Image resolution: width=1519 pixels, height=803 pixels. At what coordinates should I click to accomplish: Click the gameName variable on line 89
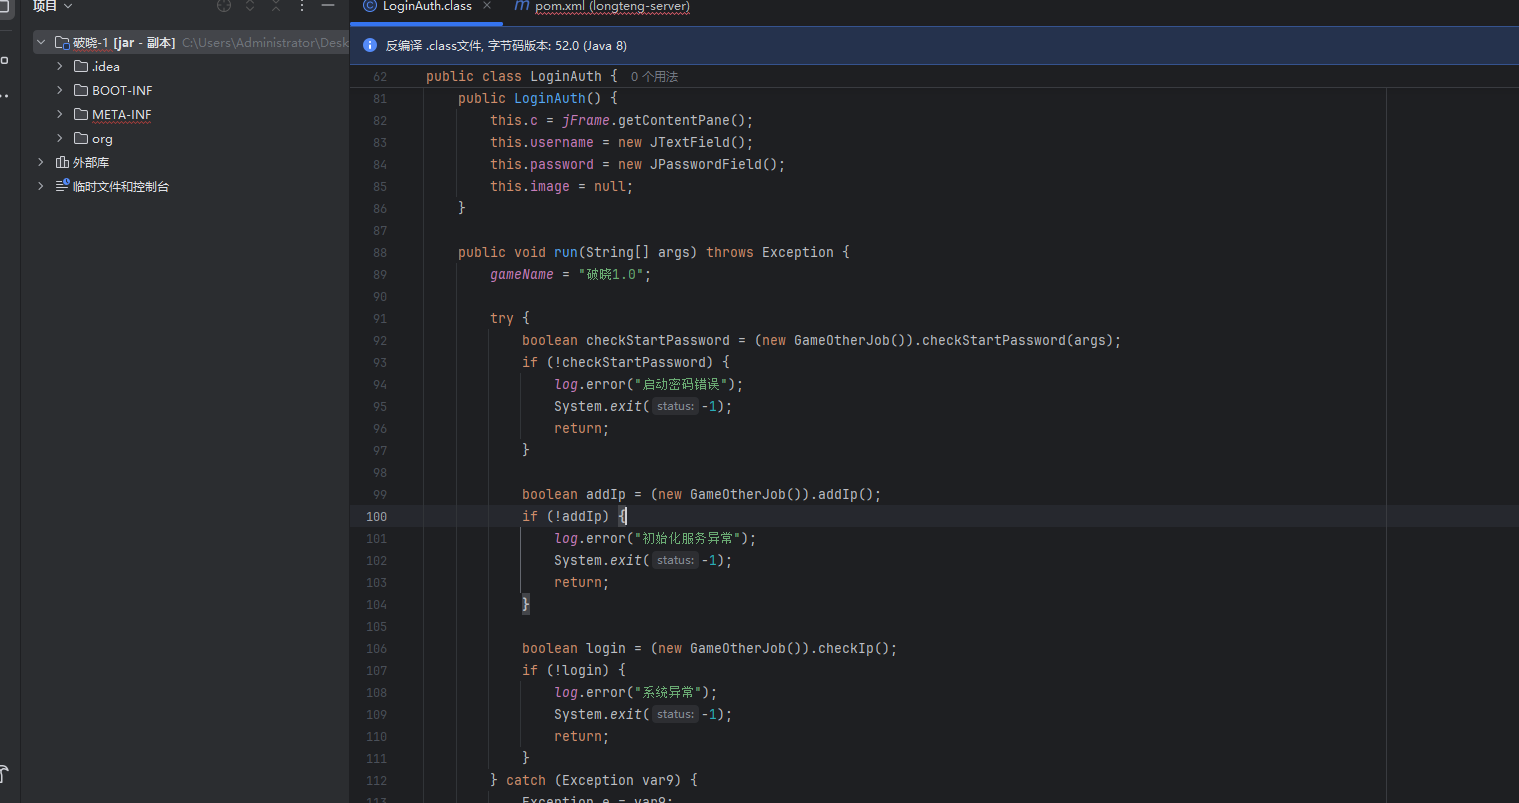click(522, 274)
